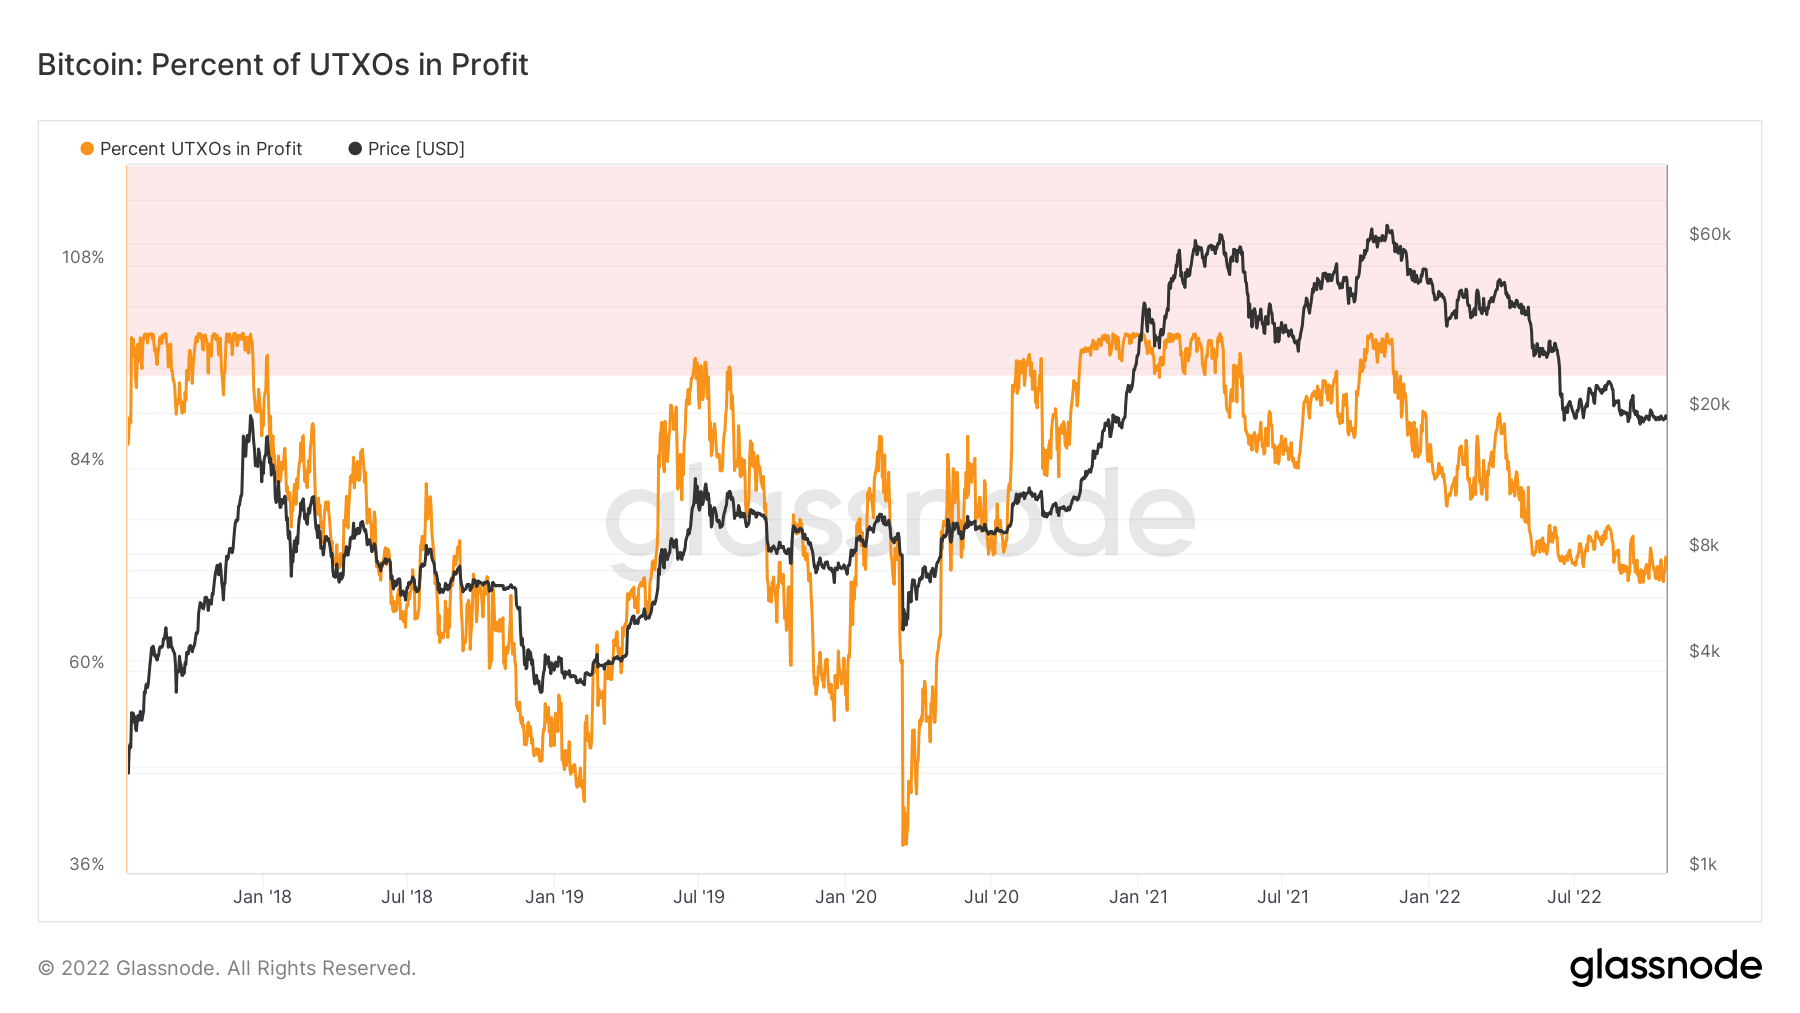
Task: Select the Jul '22 x-axis label
Action: click(1574, 897)
